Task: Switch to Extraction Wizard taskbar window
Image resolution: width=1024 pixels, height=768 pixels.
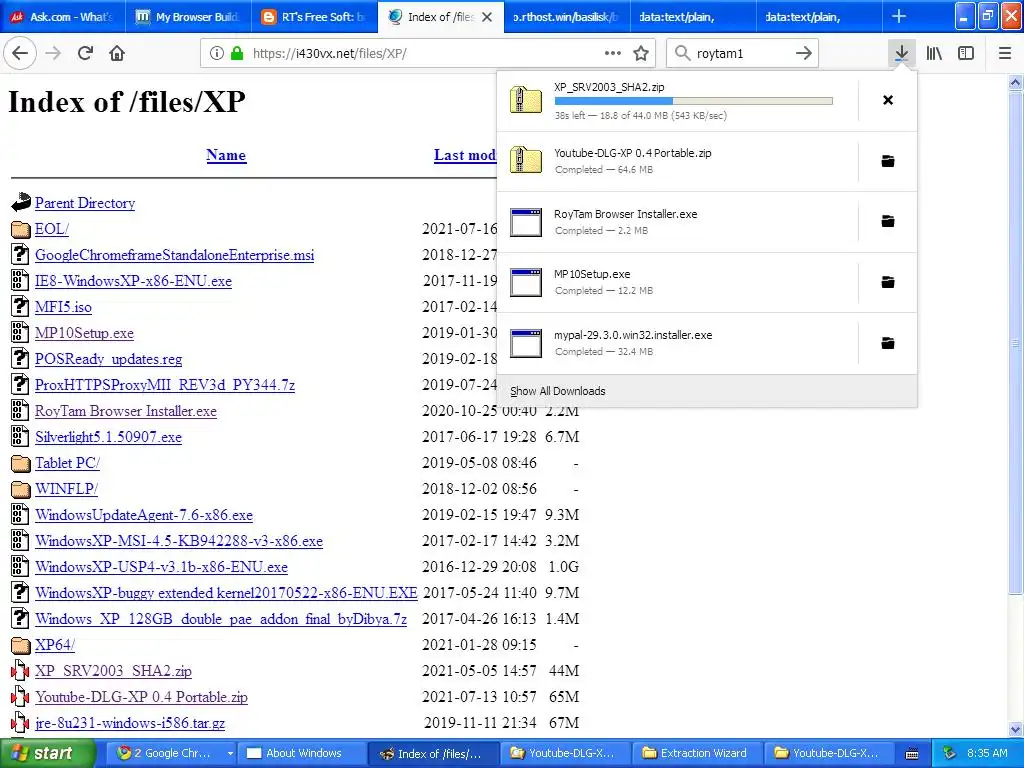Action: tap(696, 753)
